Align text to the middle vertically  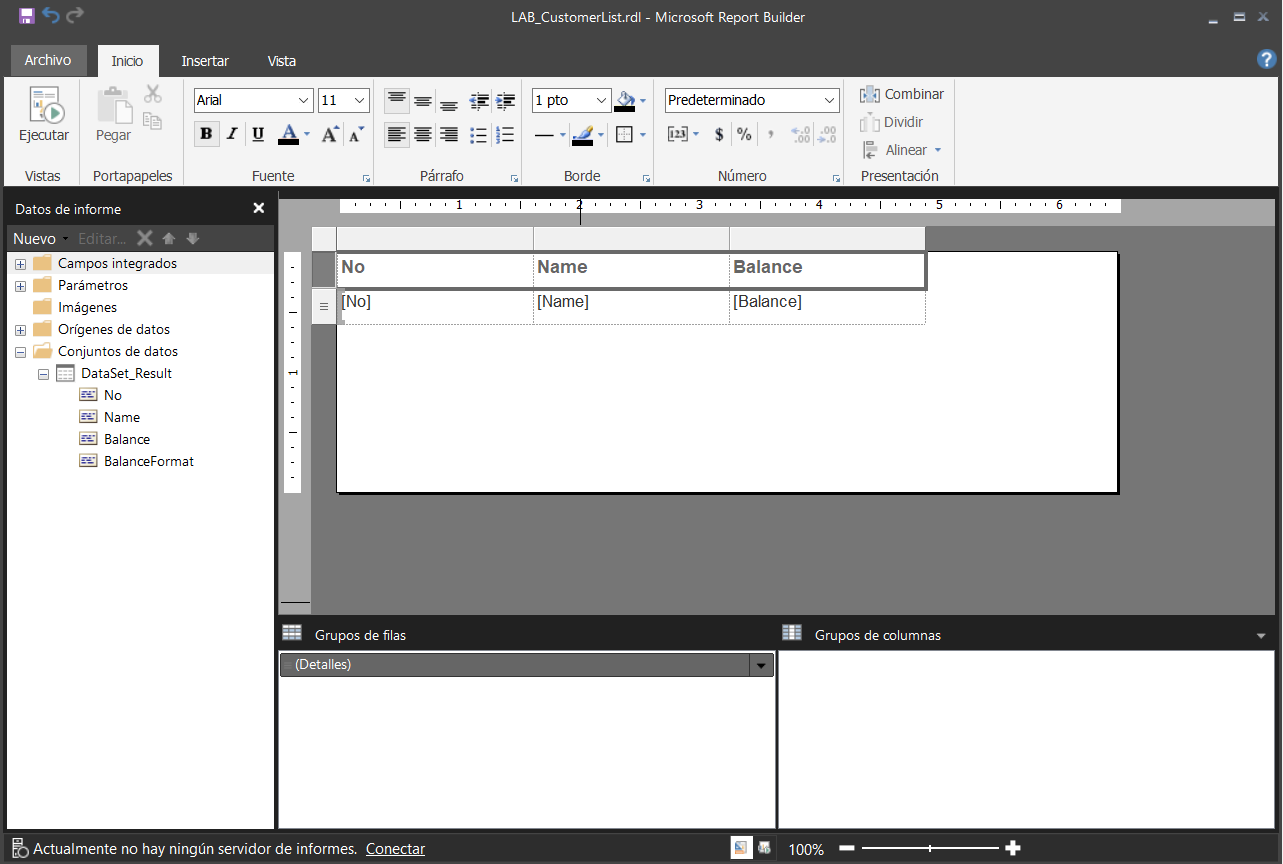pyautogui.click(x=423, y=101)
